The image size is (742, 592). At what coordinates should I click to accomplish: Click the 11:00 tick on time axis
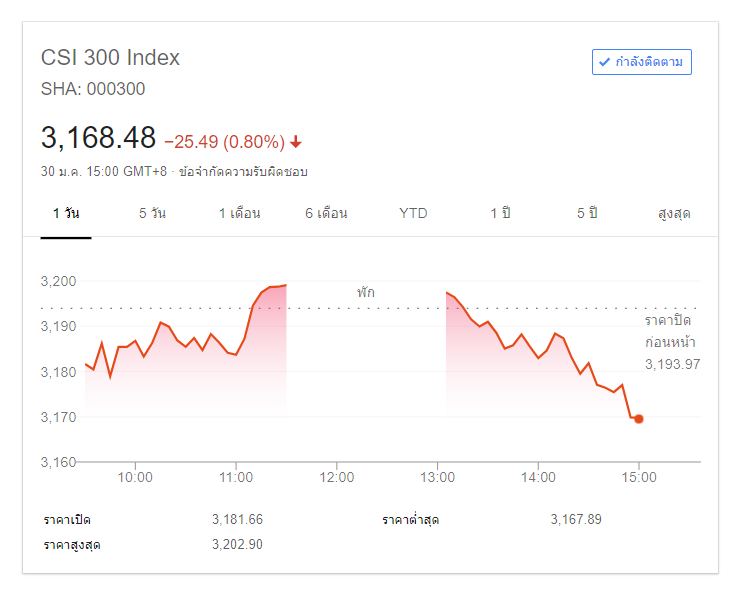pos(236,477)
